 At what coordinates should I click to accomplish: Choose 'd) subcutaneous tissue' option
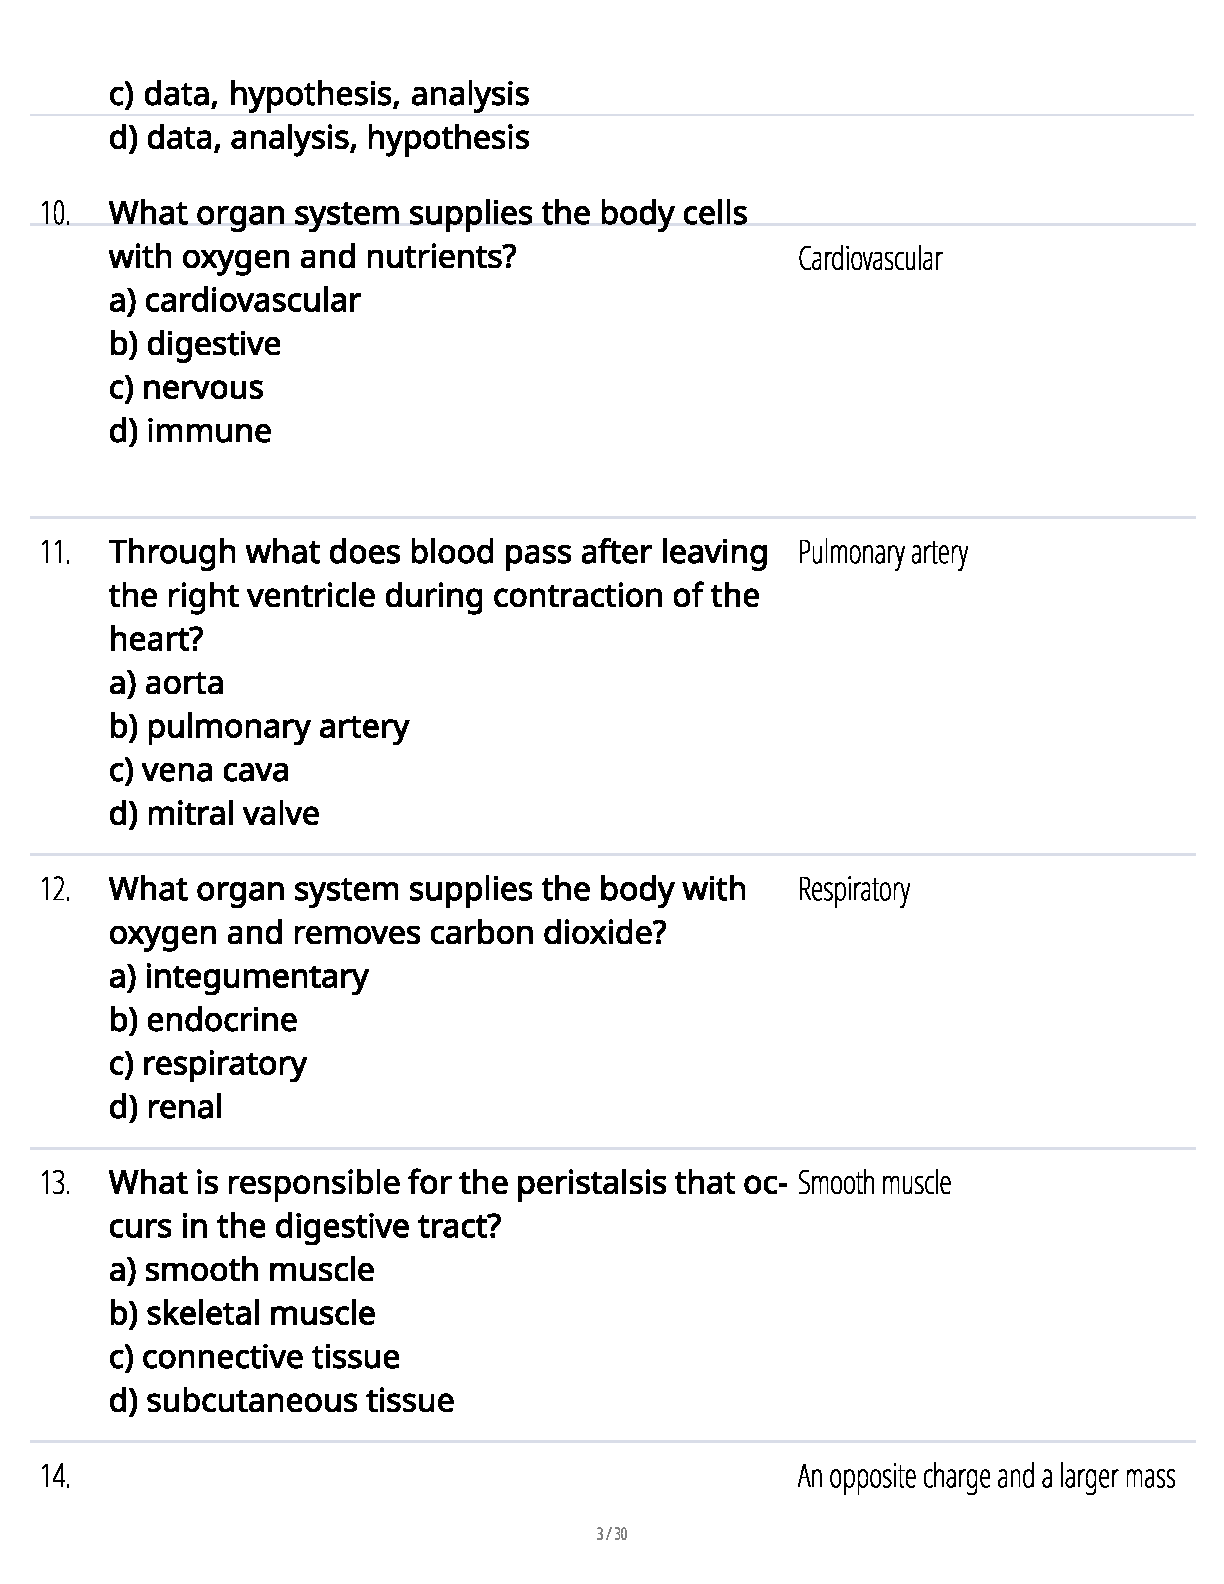[x=281, y=1401]
